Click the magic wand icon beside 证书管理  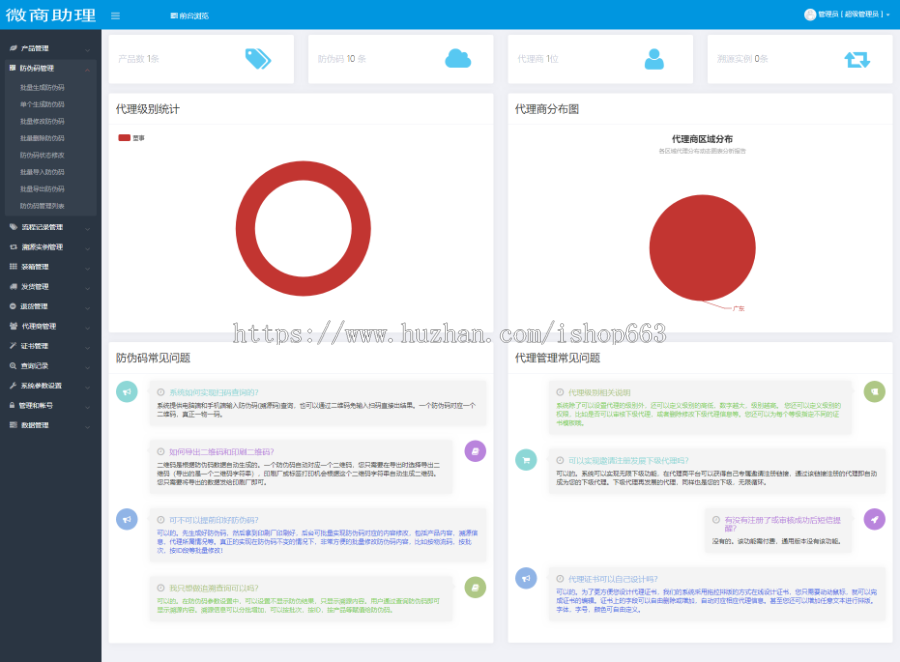click(13, 346)
